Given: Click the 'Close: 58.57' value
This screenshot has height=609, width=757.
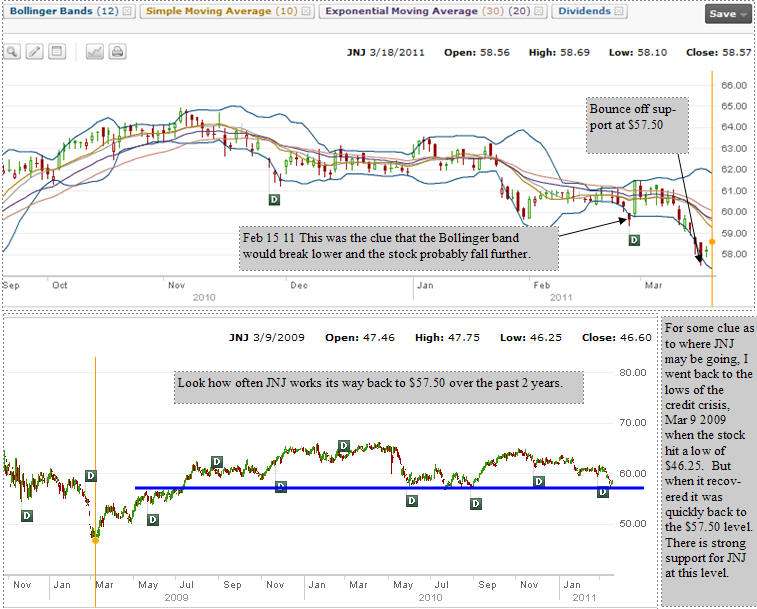Looking at the screenshot, I should (719, 53).
